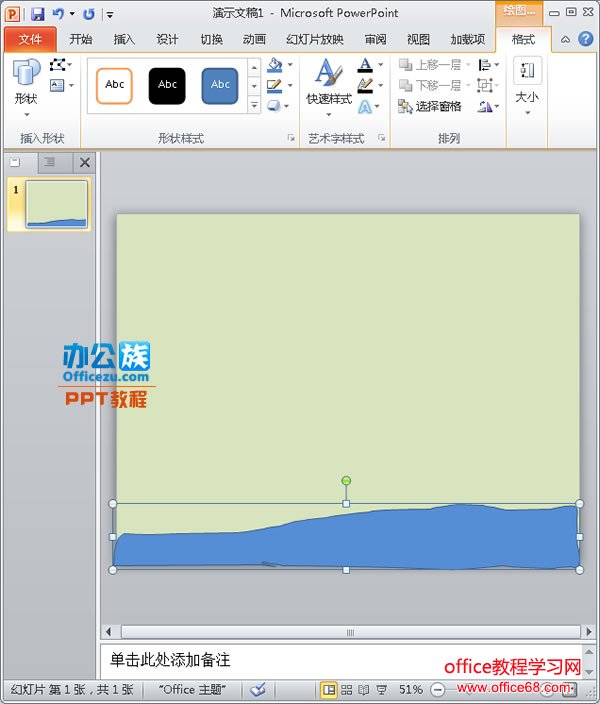Click the Text Outline icon
The image size is (600, 704).
click(x=365, y=85)
